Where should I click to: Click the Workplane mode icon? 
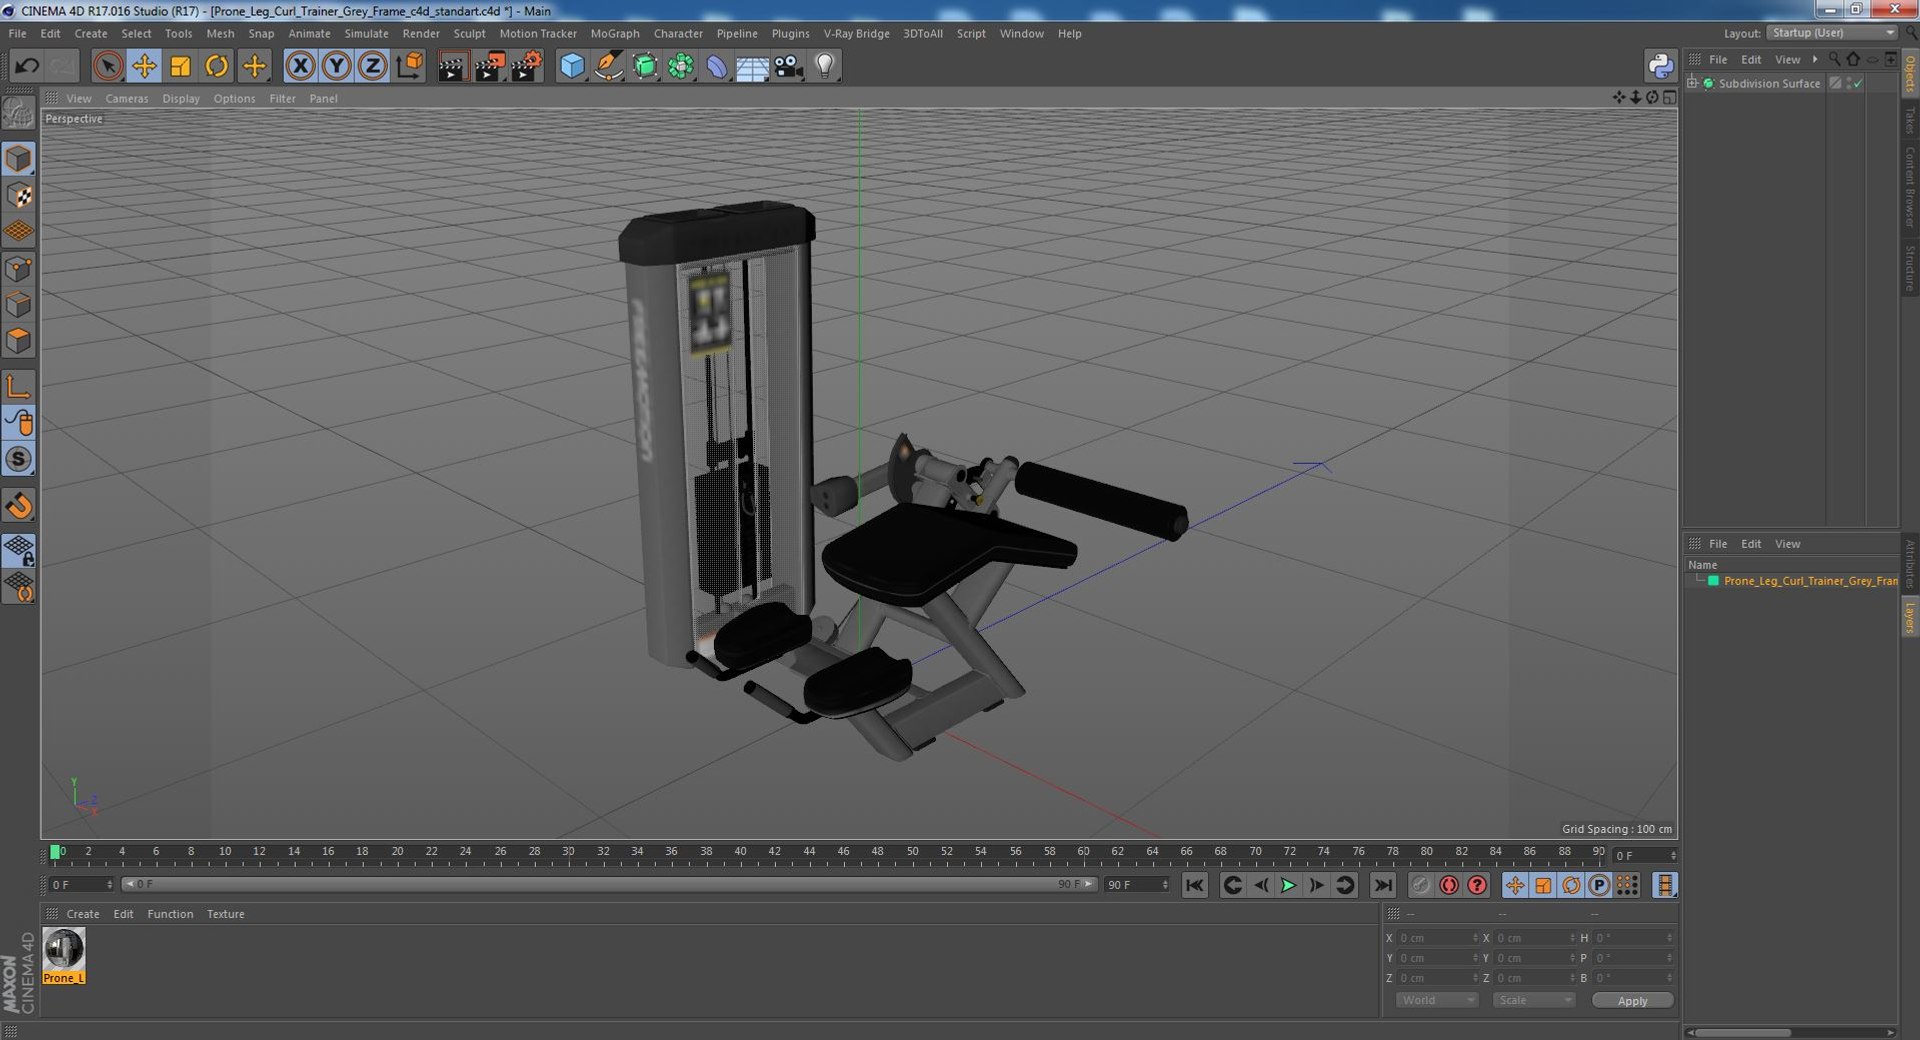[x=18, y=231]
